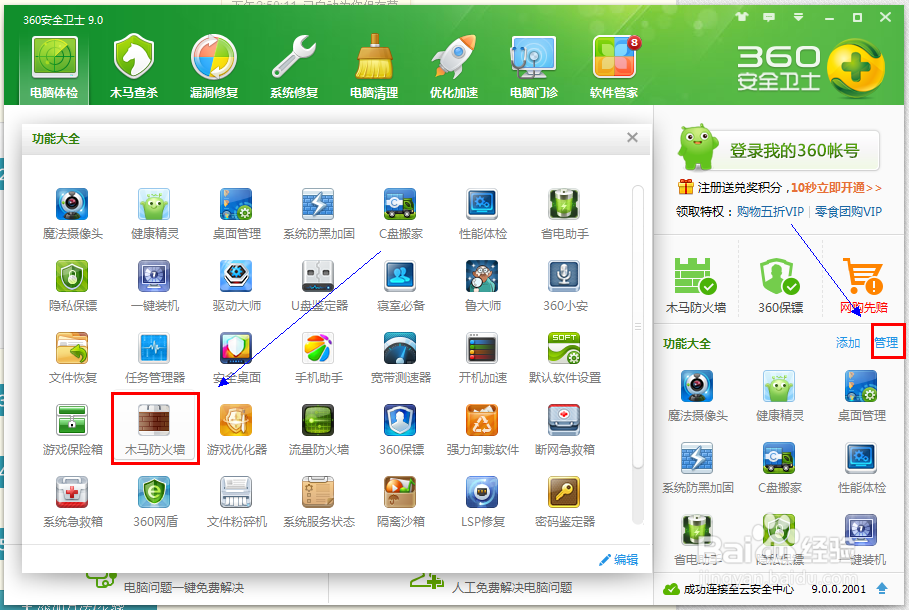Open 鲁大师 tool
909x610 pixels.
[x=483, y=286]
